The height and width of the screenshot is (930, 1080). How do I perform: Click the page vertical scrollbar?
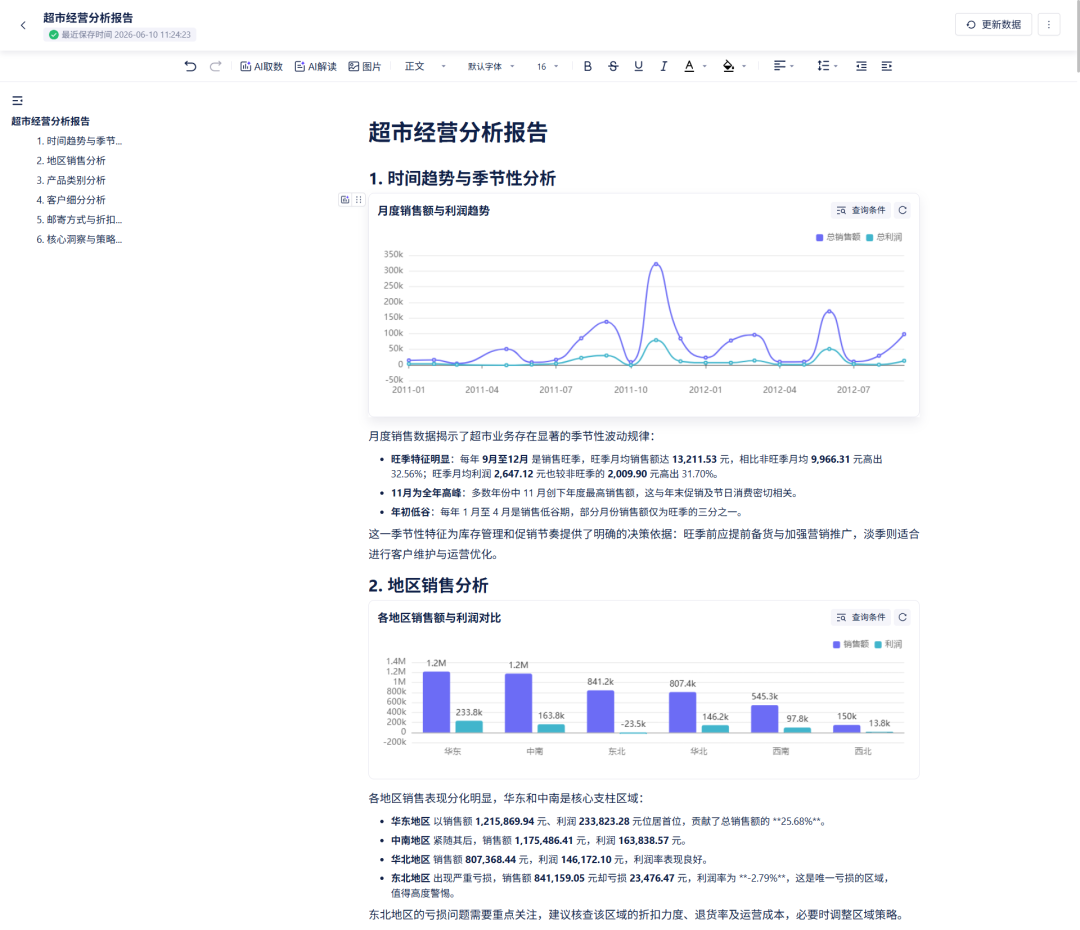coord(1077,36)
